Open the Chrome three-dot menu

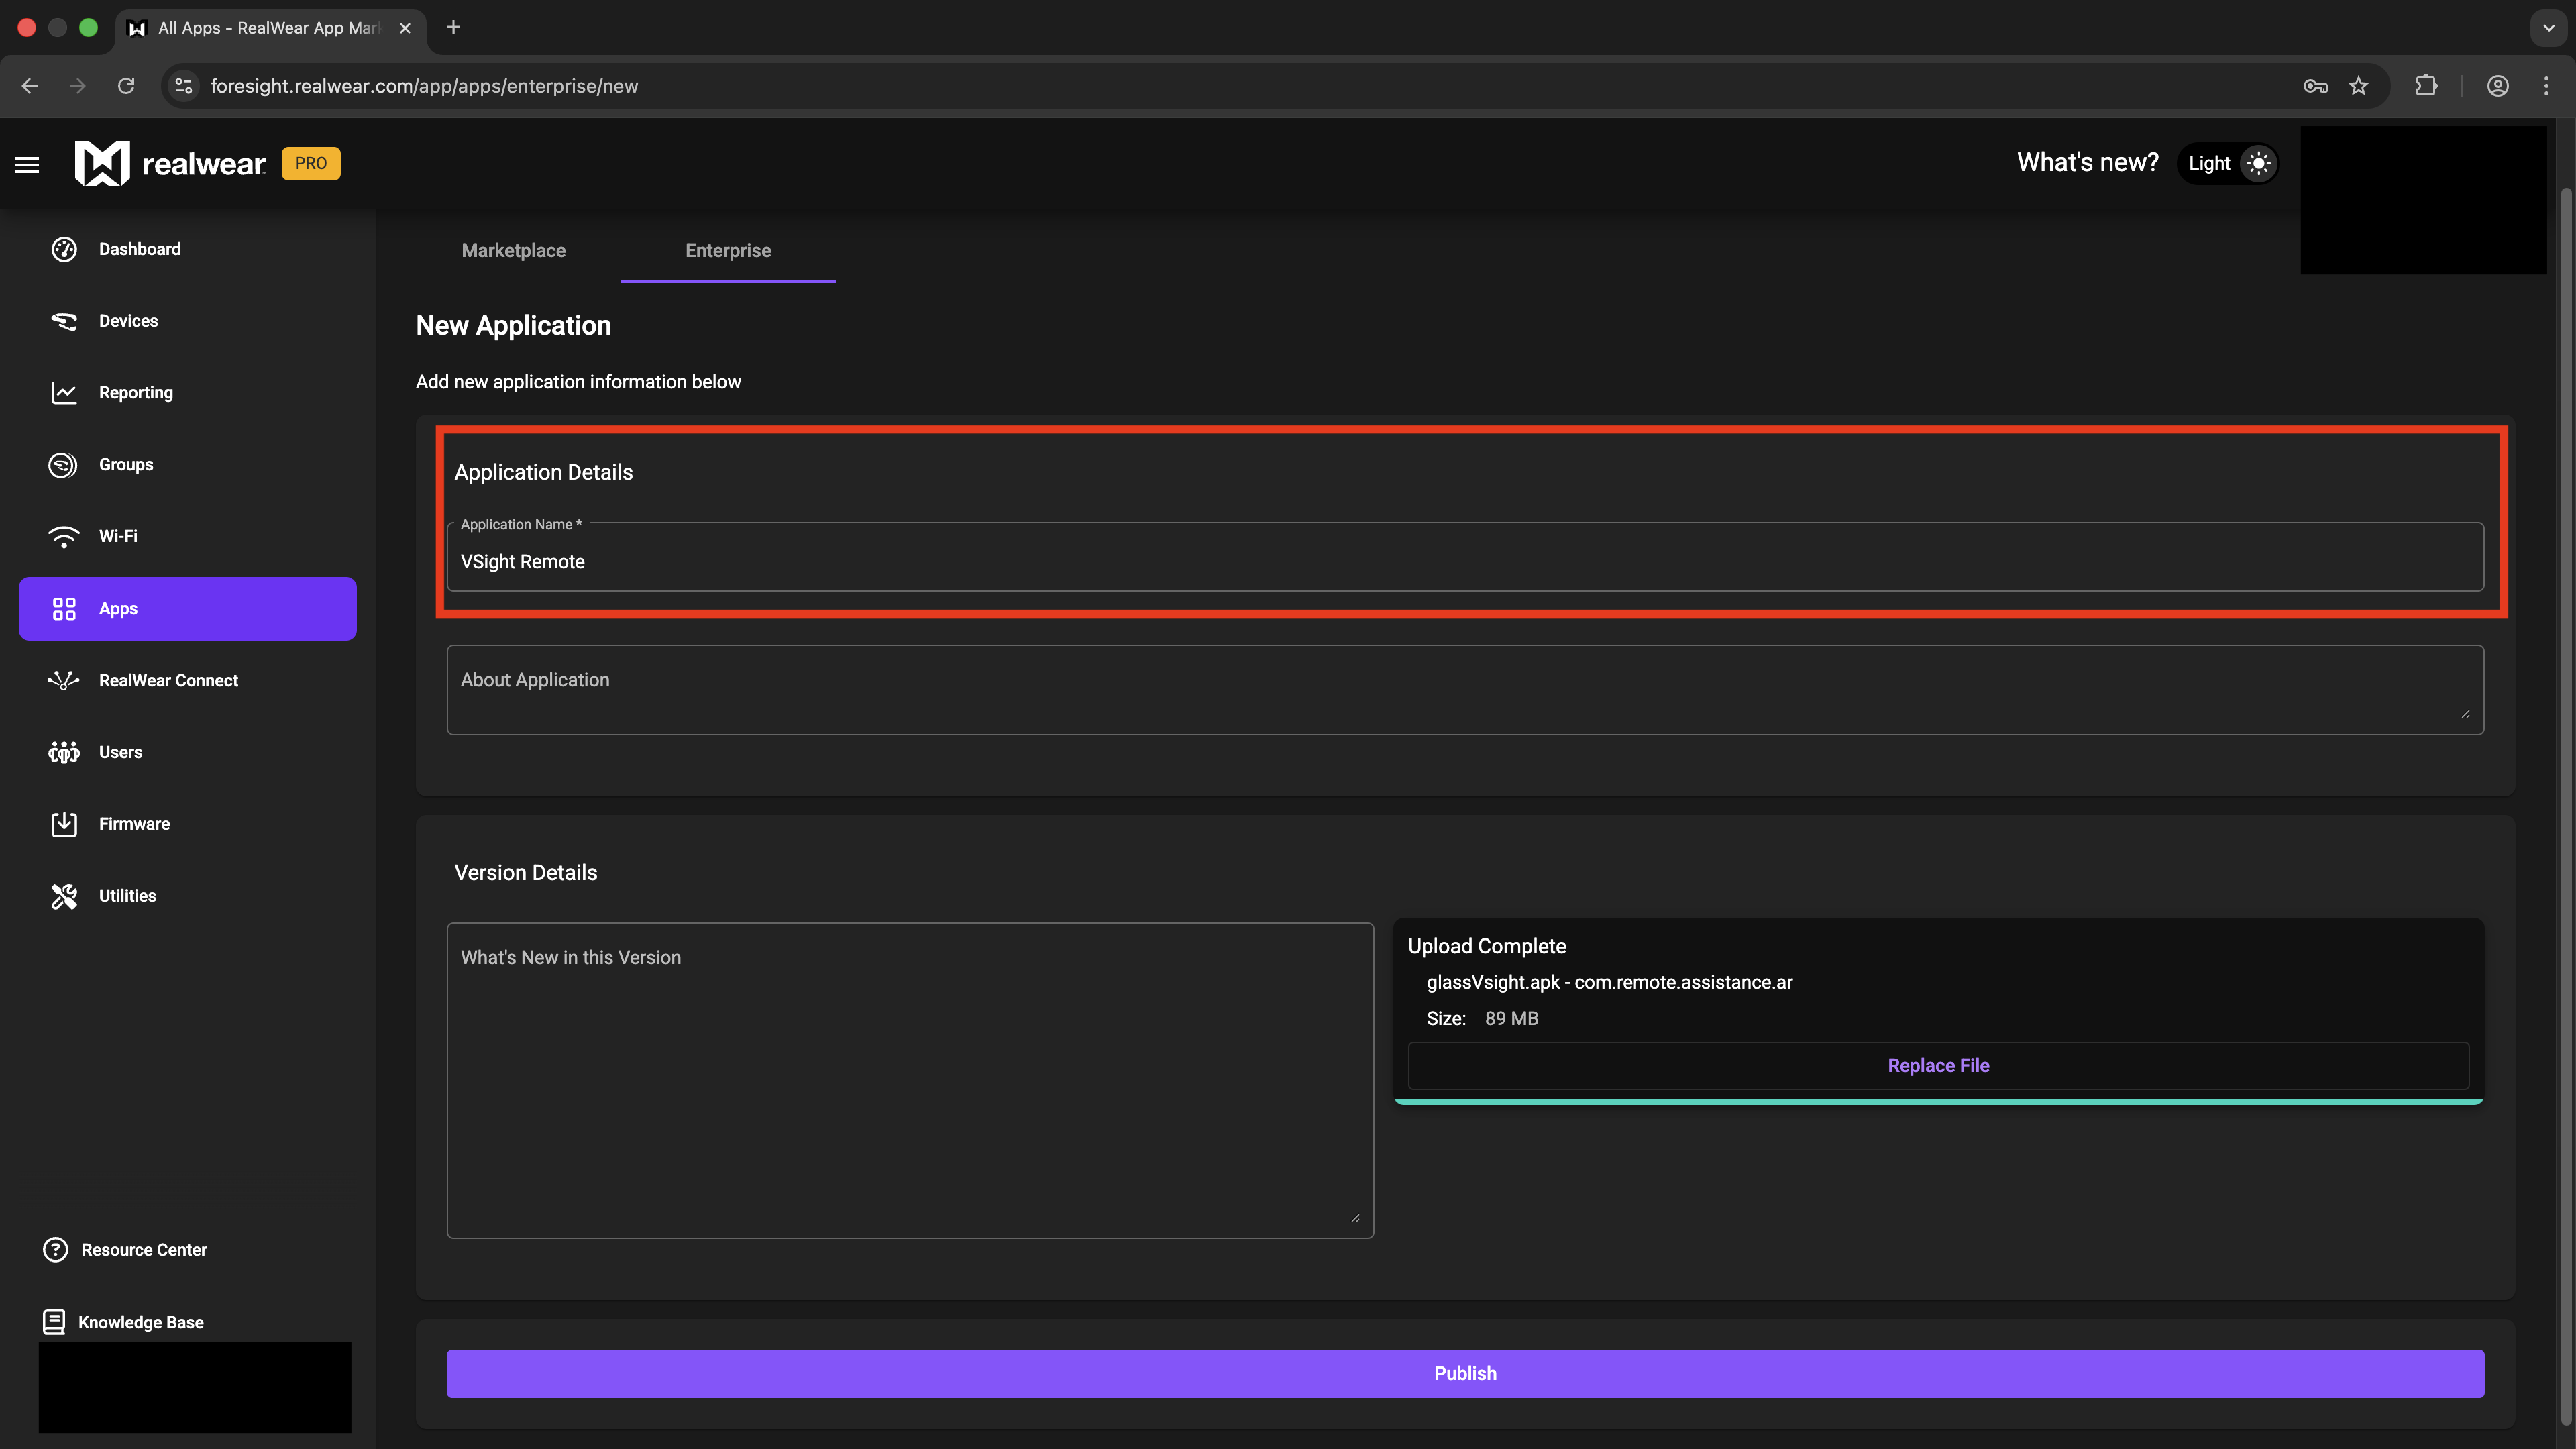point(2546,86)
